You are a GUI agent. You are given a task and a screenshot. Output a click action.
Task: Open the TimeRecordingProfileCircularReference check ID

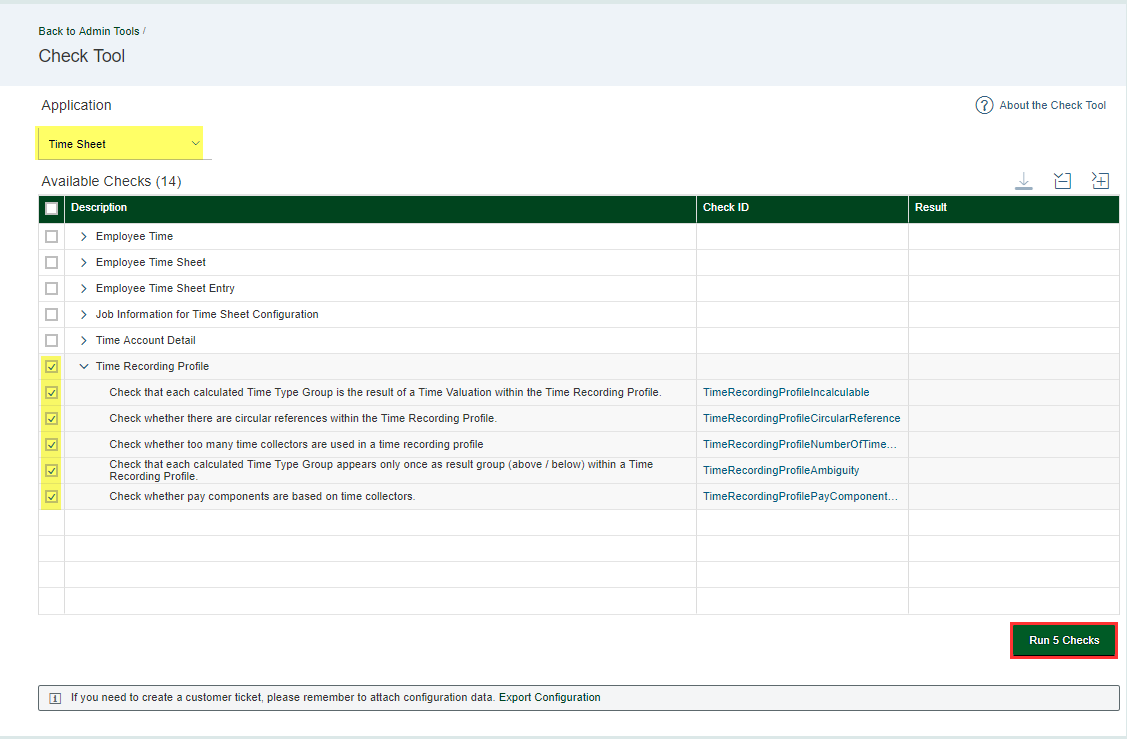point(801,418)
